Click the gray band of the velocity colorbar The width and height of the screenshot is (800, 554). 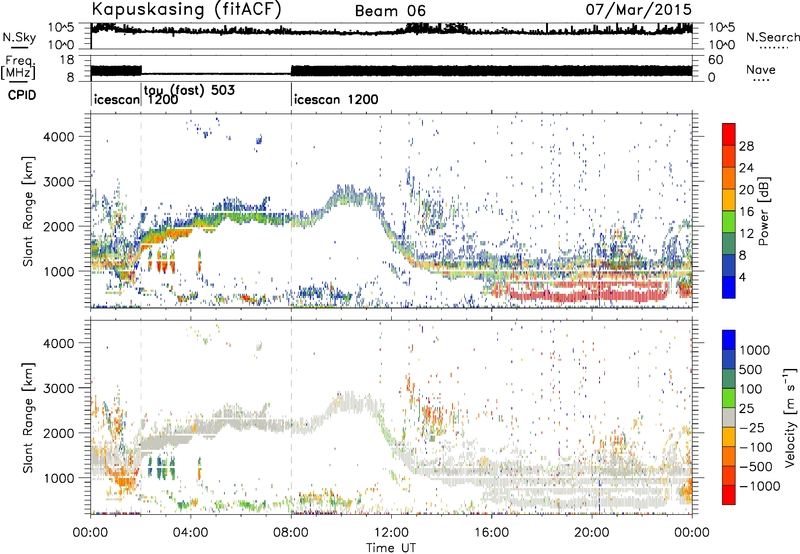(729, 417)
